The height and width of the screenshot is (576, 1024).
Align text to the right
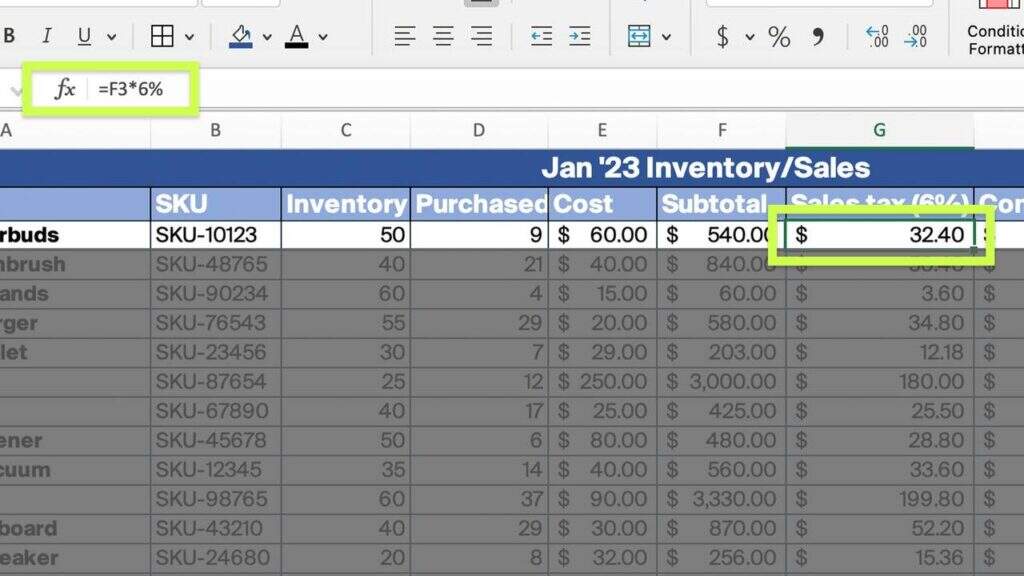click(481, 37)
